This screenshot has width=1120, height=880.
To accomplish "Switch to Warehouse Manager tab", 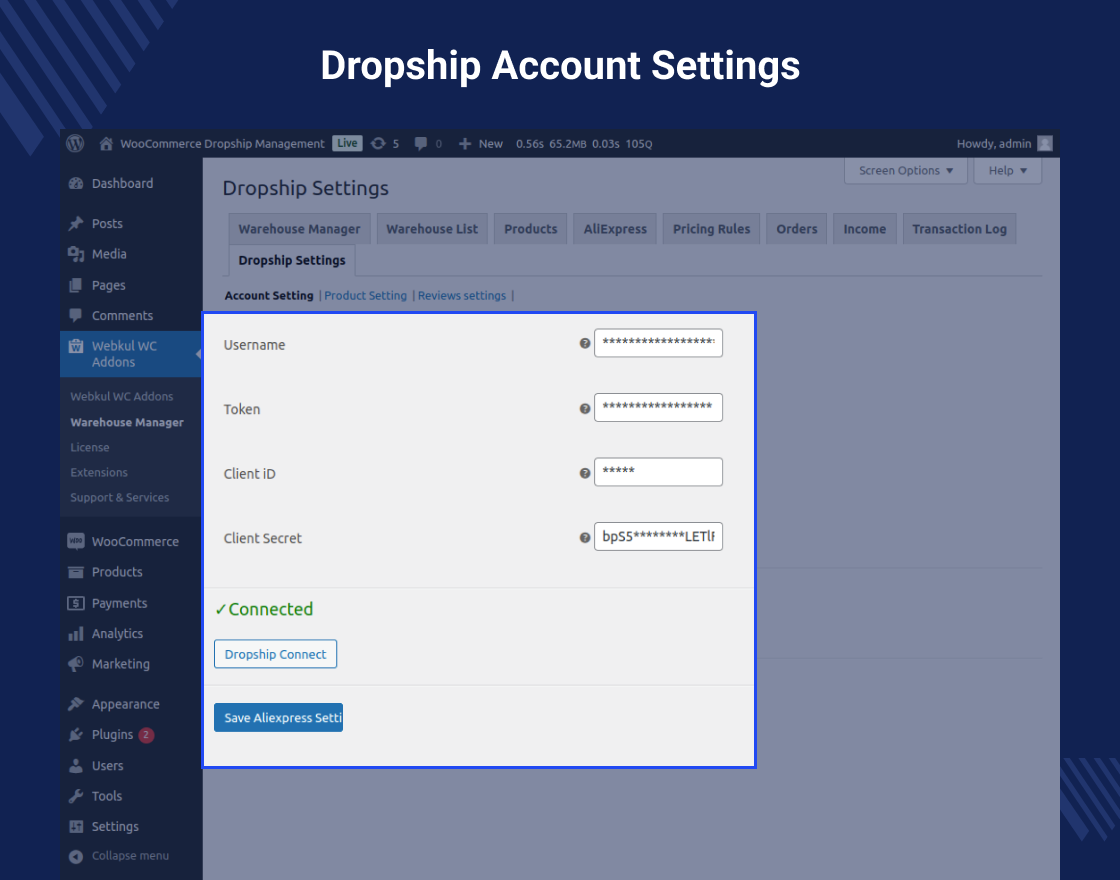I will [299, 229].
